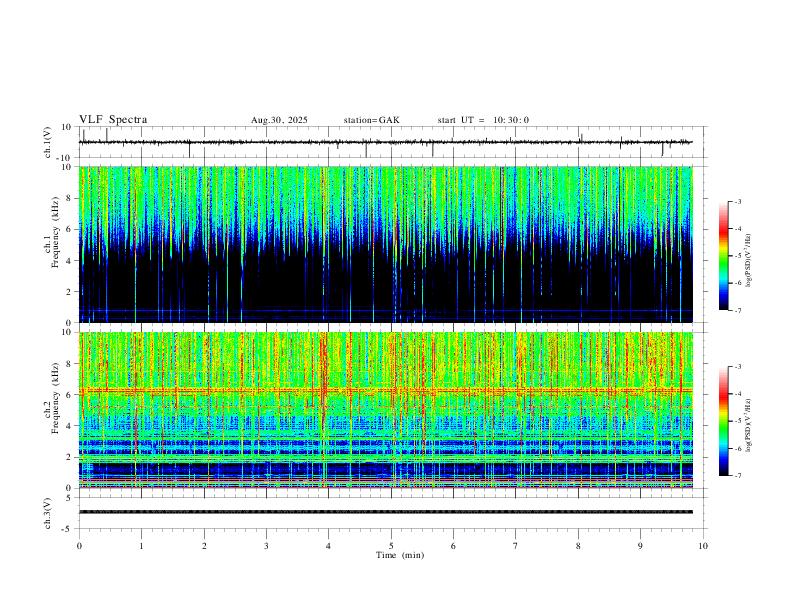Click the "4" kHz tick of ch.1 spectrogram
Image resolution: width=792 pixels, height=612 pixels.
pos(70,261)
